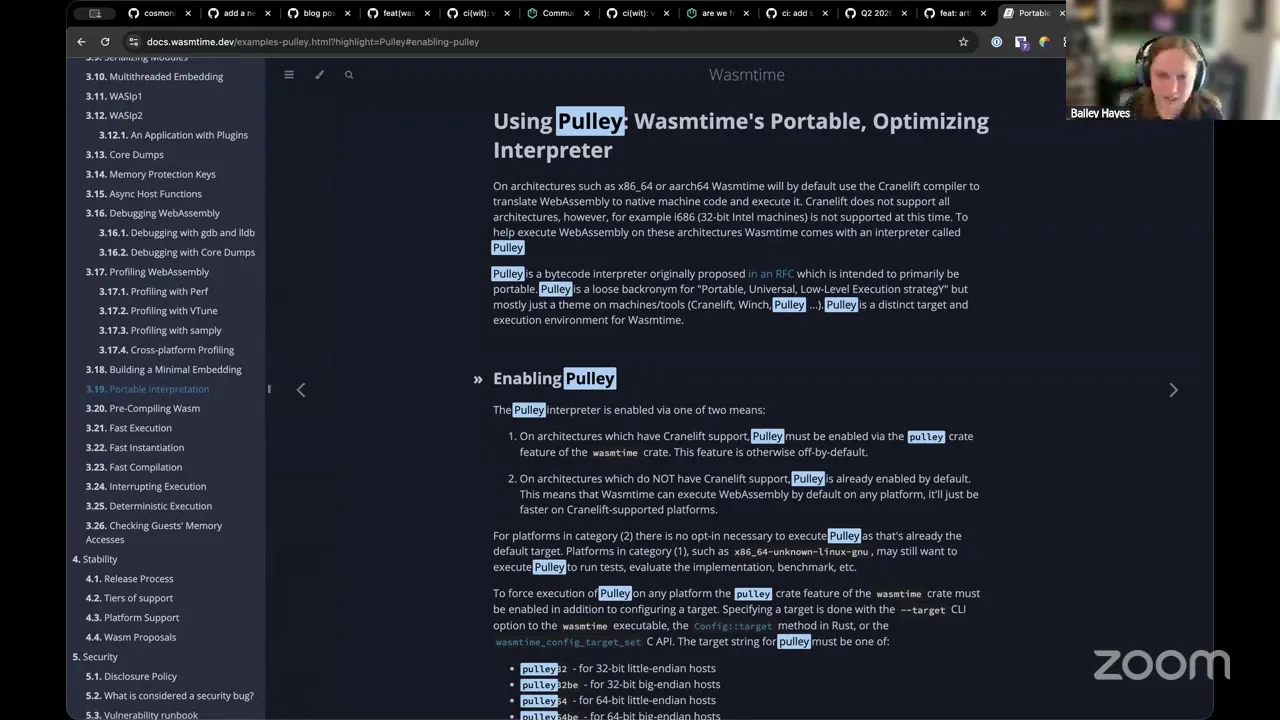The image size is (1280, 720).
Task: Open '3.22. Fast Instantiation' chapter
Action: [x=134, y=448]
